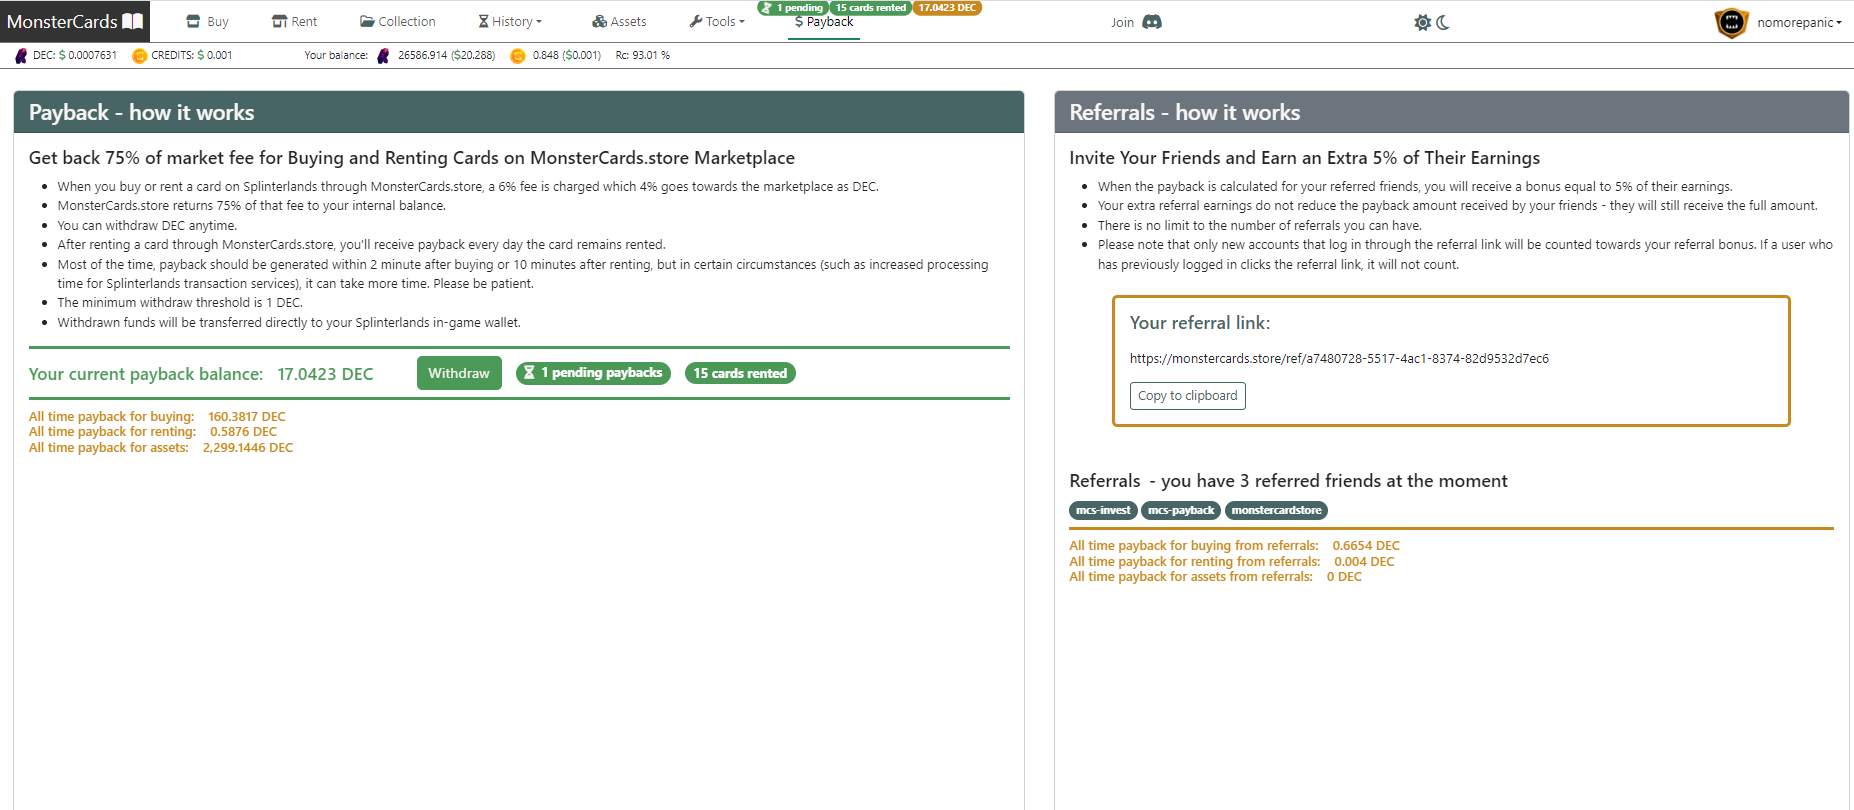Click the Rent store icon in navbar
The width and height of the screenshot is (1854, 810).
tap(279, 21)
